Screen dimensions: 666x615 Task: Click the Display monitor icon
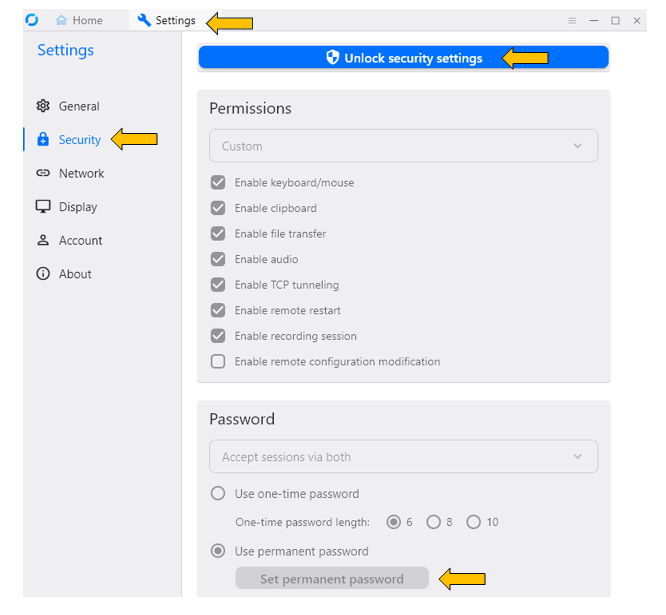(43, 207)
